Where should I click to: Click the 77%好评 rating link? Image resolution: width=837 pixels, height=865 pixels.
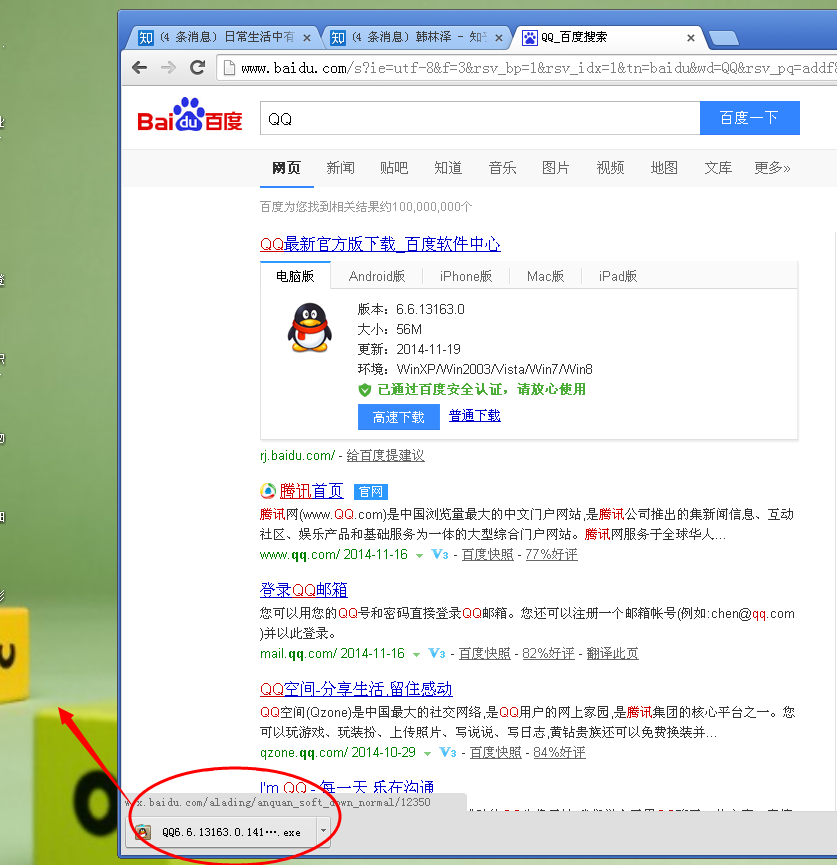[551, 555]
